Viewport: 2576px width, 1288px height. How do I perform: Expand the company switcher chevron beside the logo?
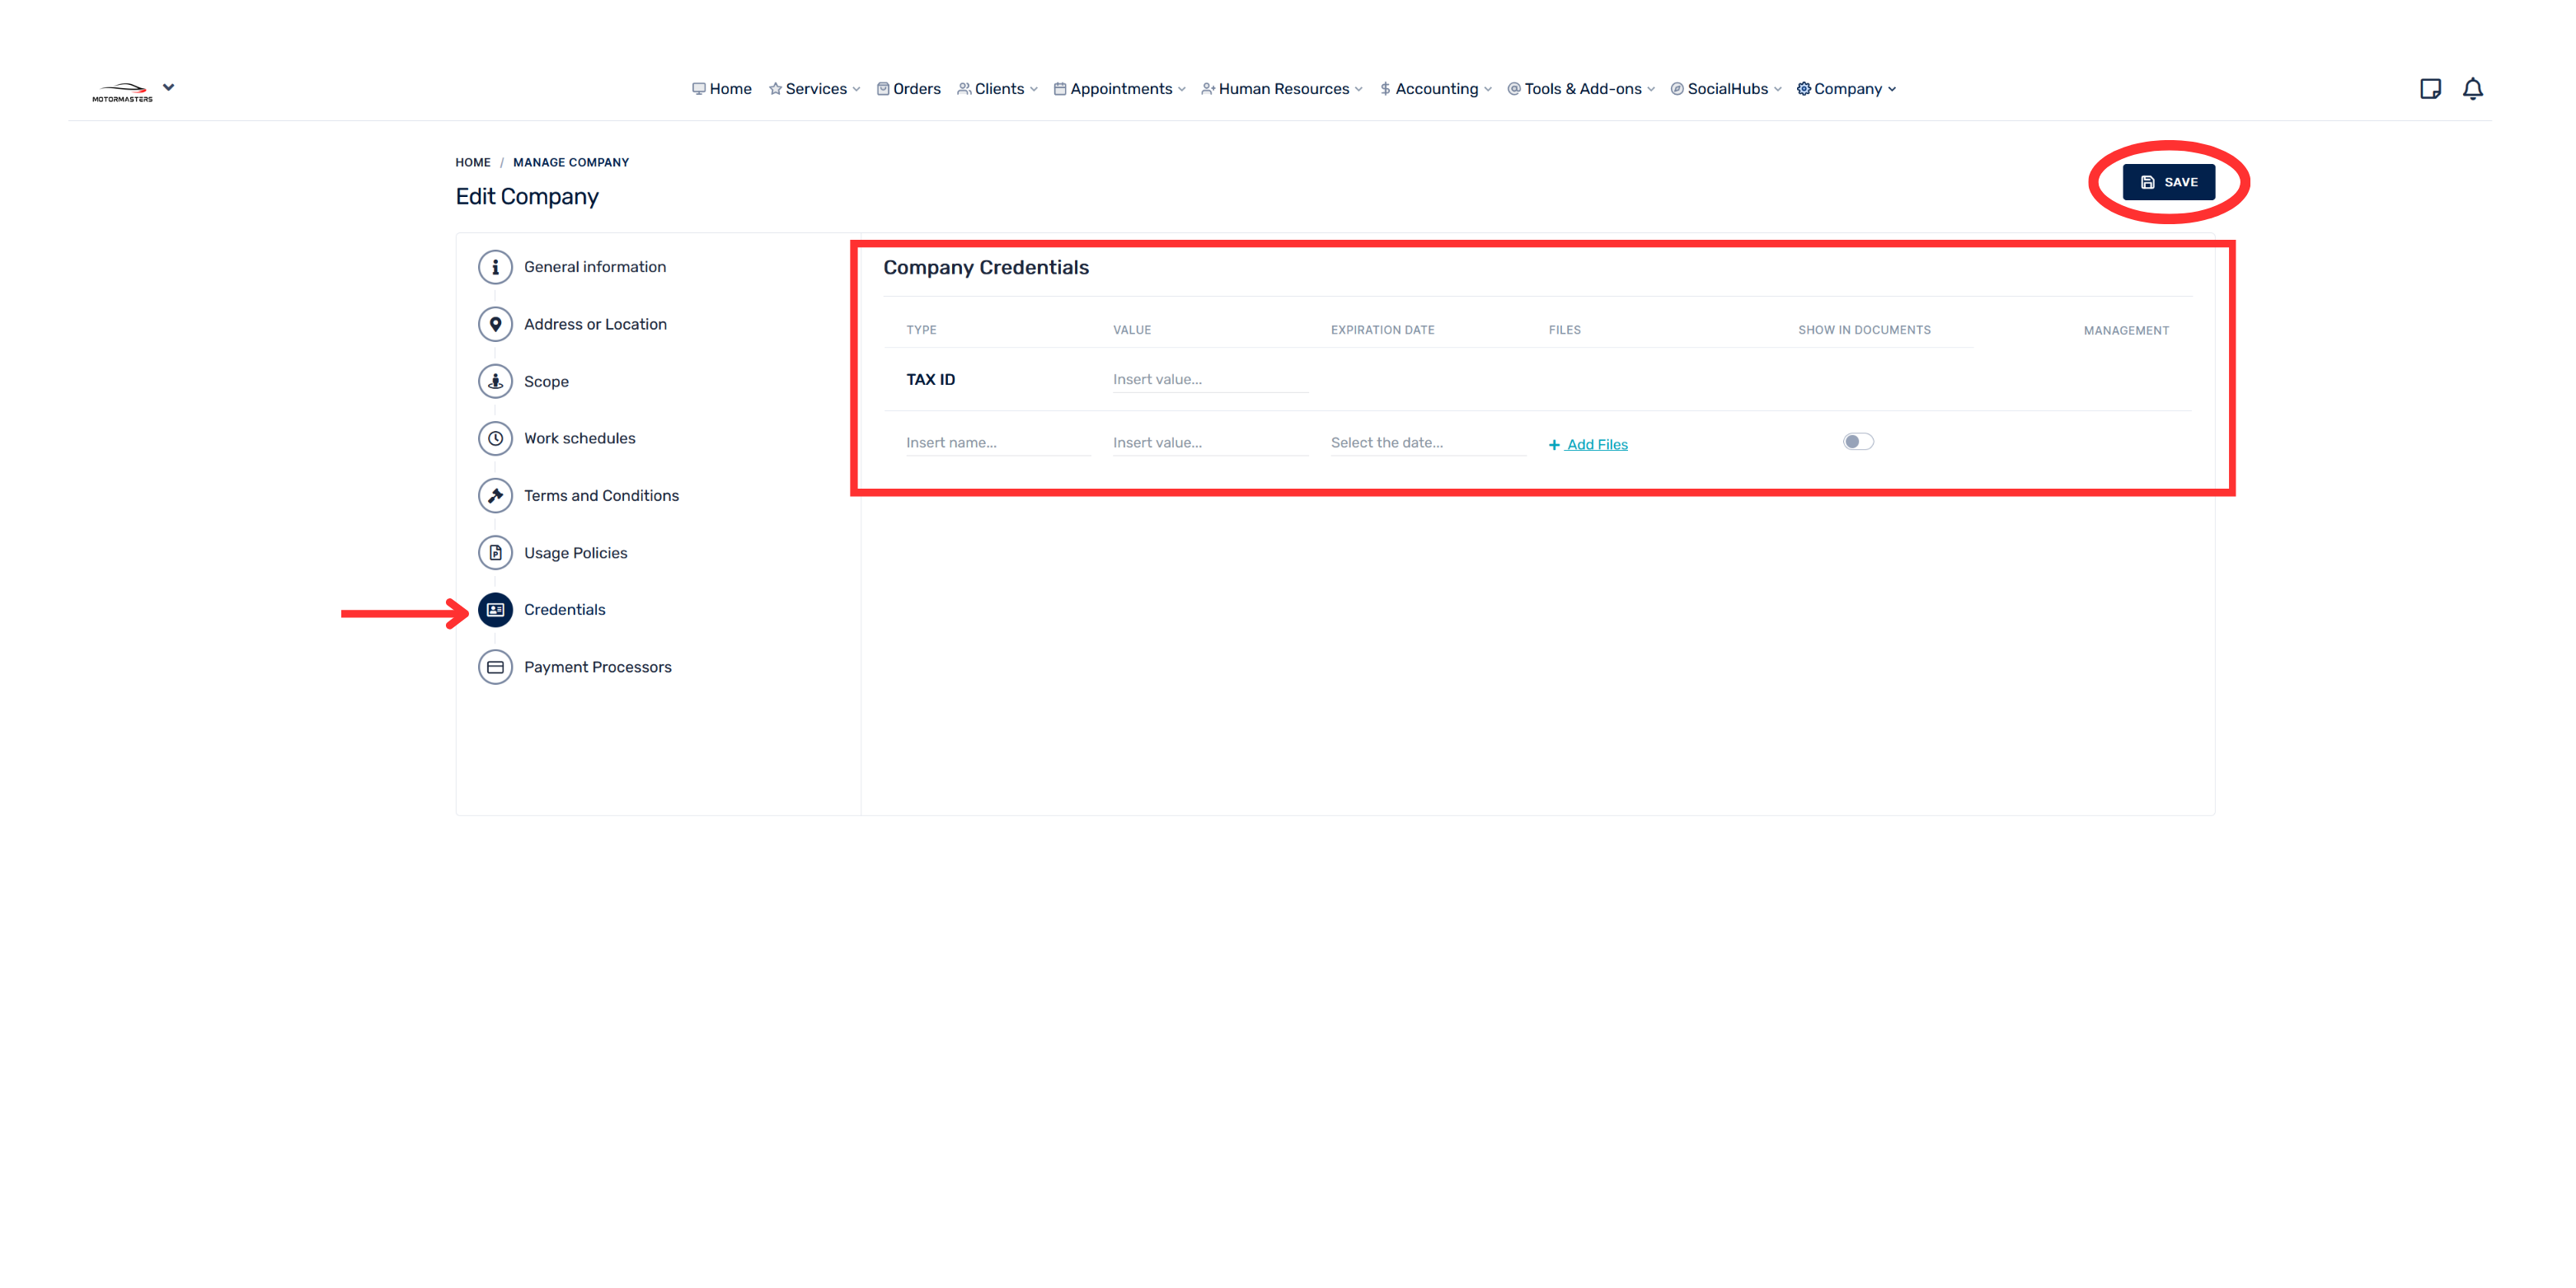click(169, 87)
